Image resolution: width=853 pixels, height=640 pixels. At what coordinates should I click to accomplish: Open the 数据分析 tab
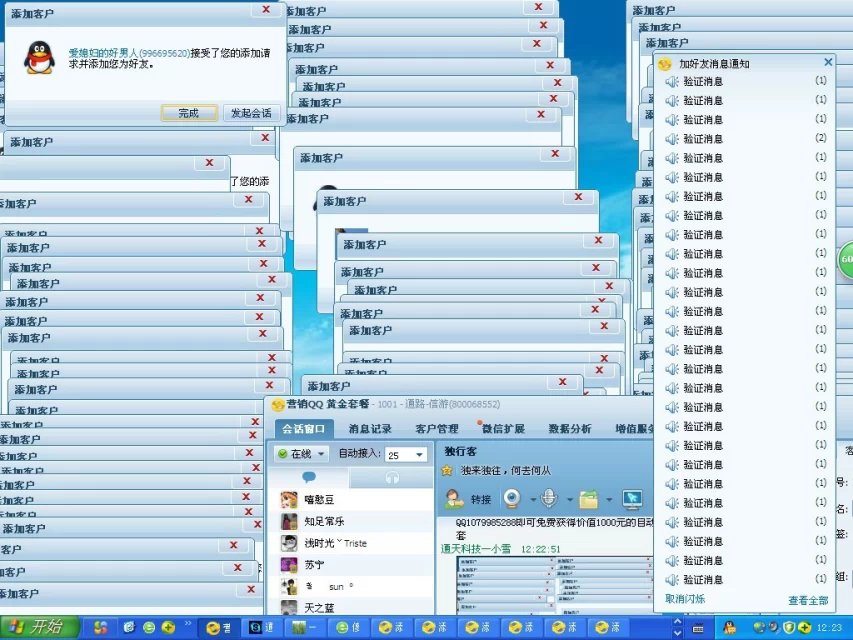coord(570,429)
